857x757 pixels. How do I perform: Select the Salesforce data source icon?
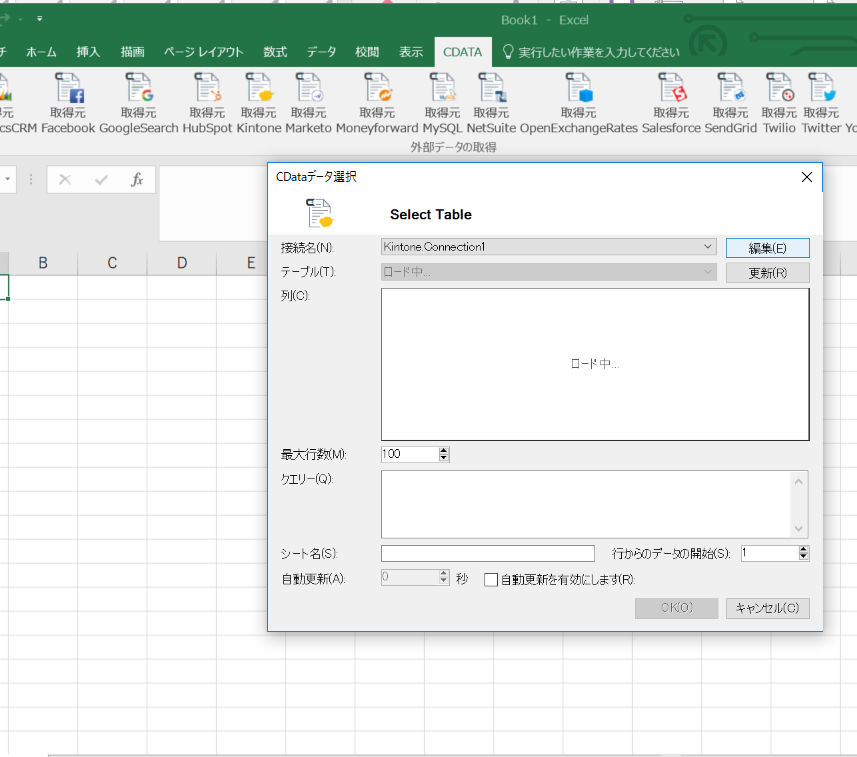670,95
